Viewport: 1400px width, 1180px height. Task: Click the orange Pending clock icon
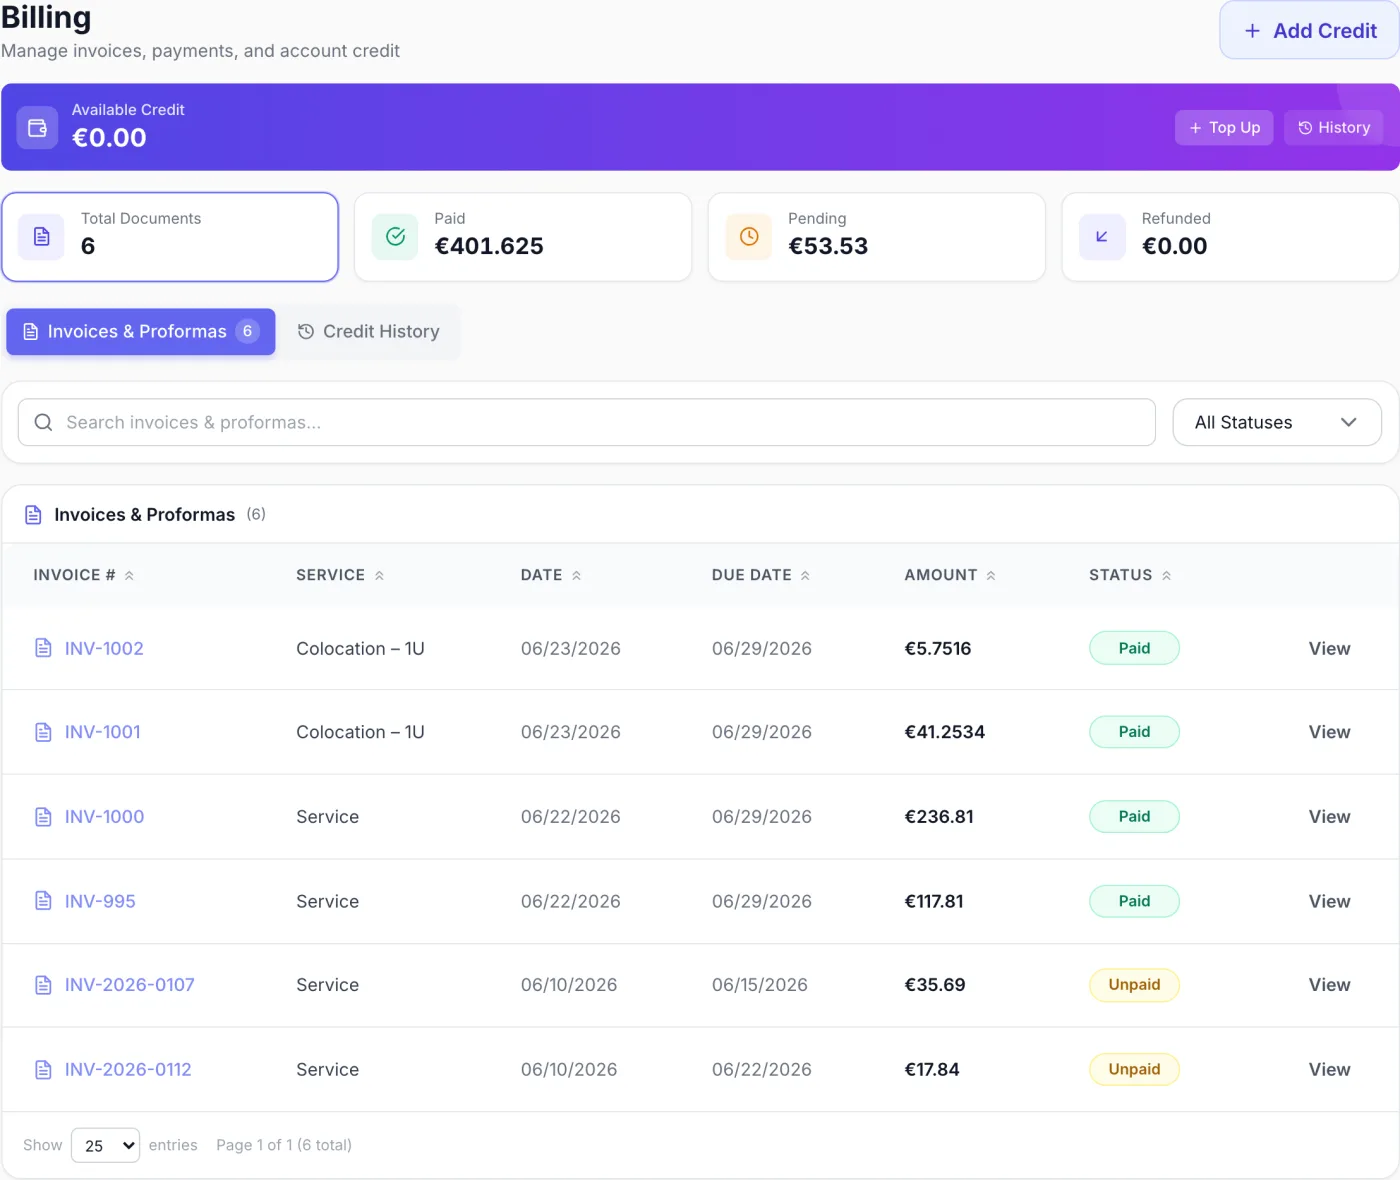click(749, 237)
